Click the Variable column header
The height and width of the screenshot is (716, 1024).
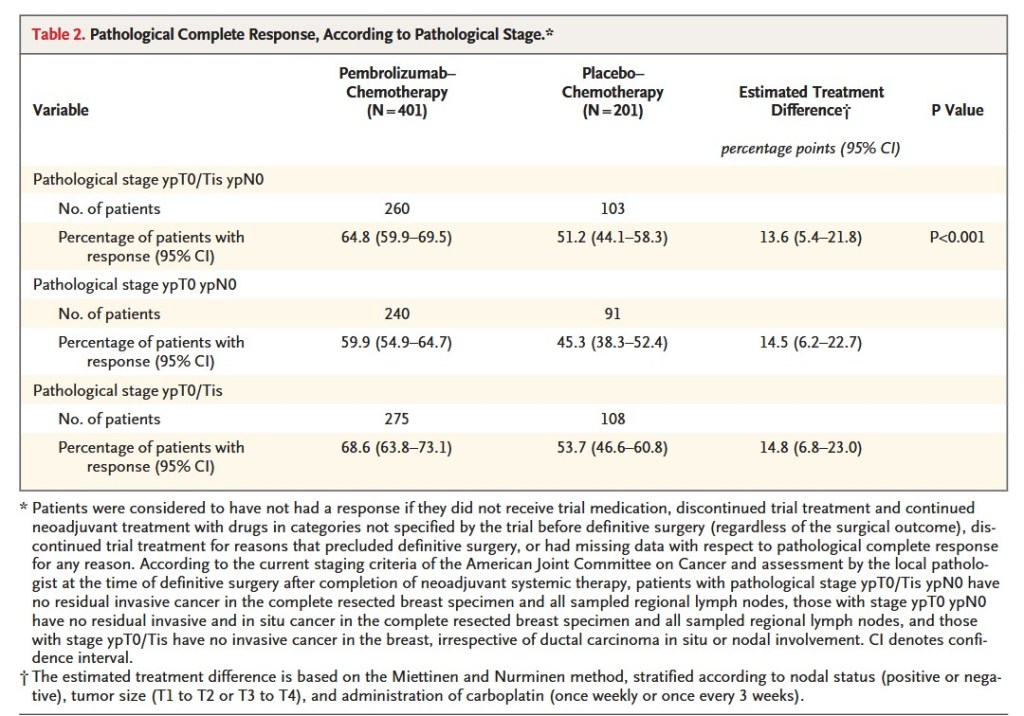(61, 110)
